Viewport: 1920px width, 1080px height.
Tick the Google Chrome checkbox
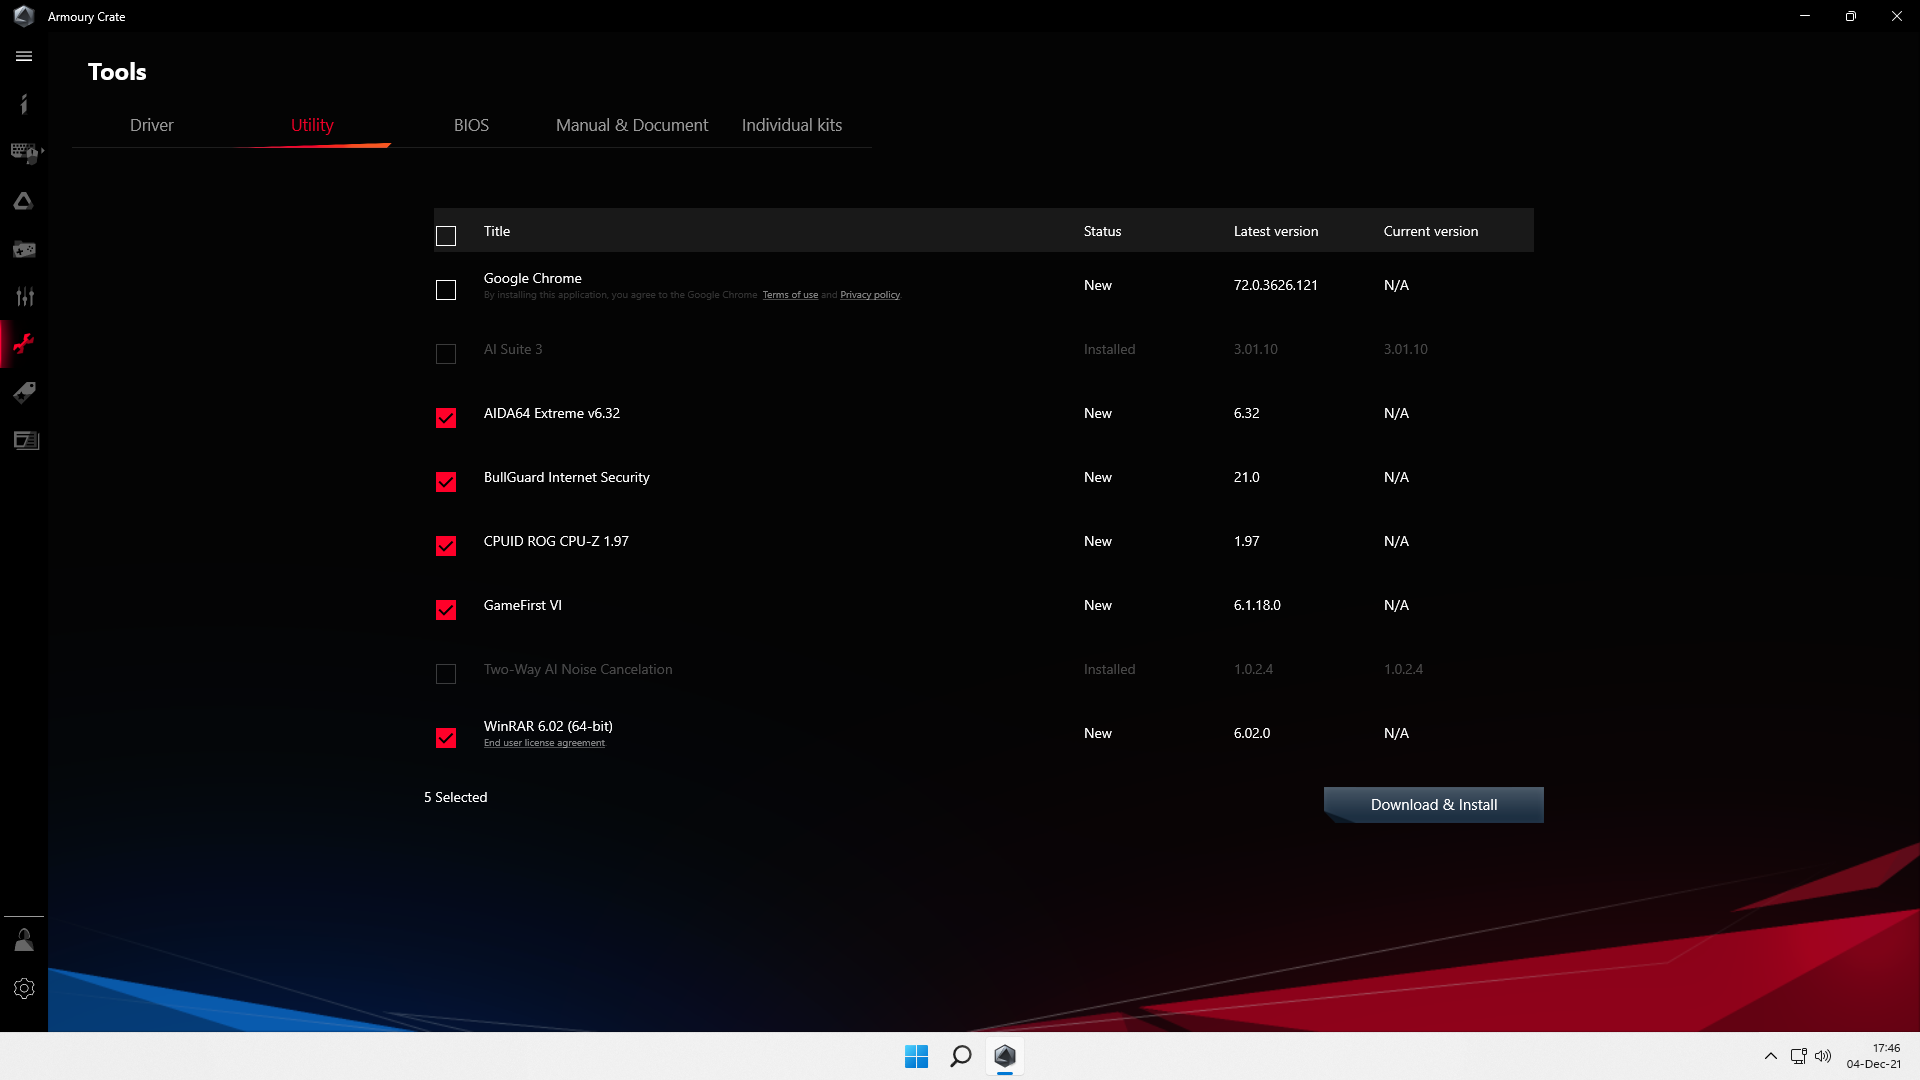[446, 290]
